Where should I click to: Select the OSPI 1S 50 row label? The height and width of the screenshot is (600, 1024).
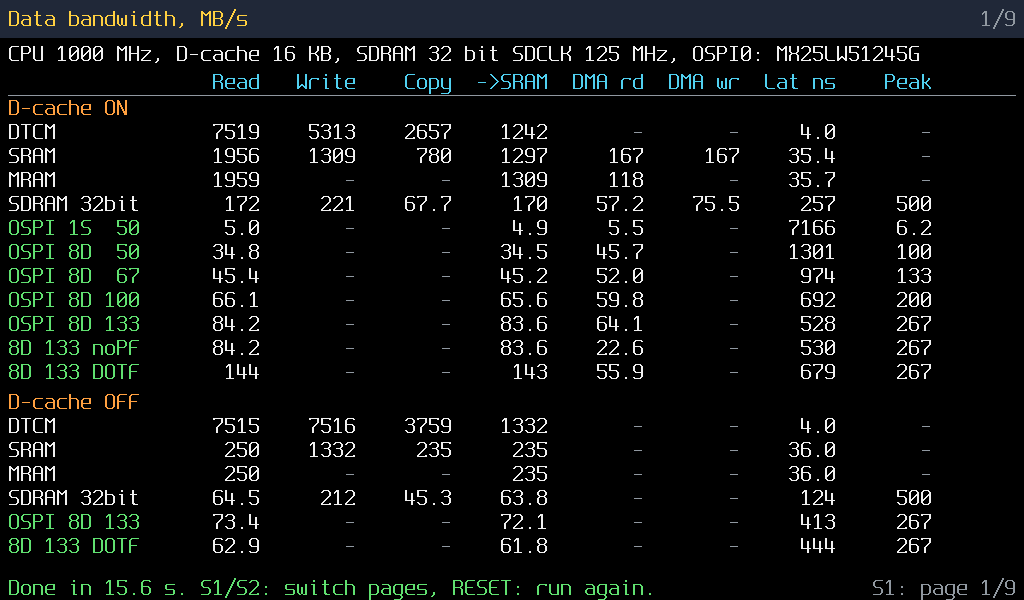tap(74, 228)
